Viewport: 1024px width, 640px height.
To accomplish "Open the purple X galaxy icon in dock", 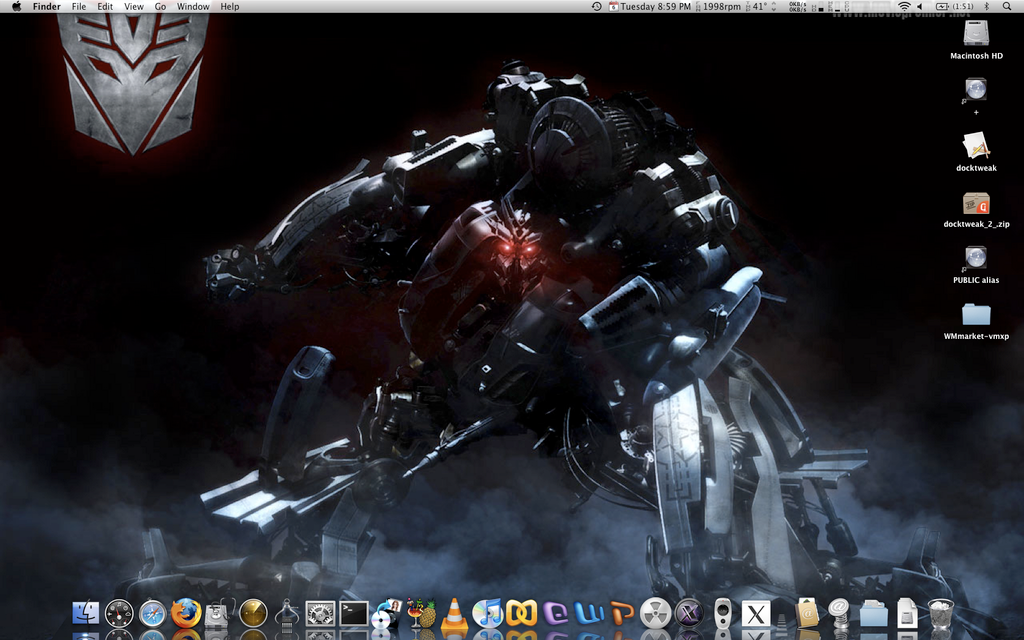I will 689,614.
